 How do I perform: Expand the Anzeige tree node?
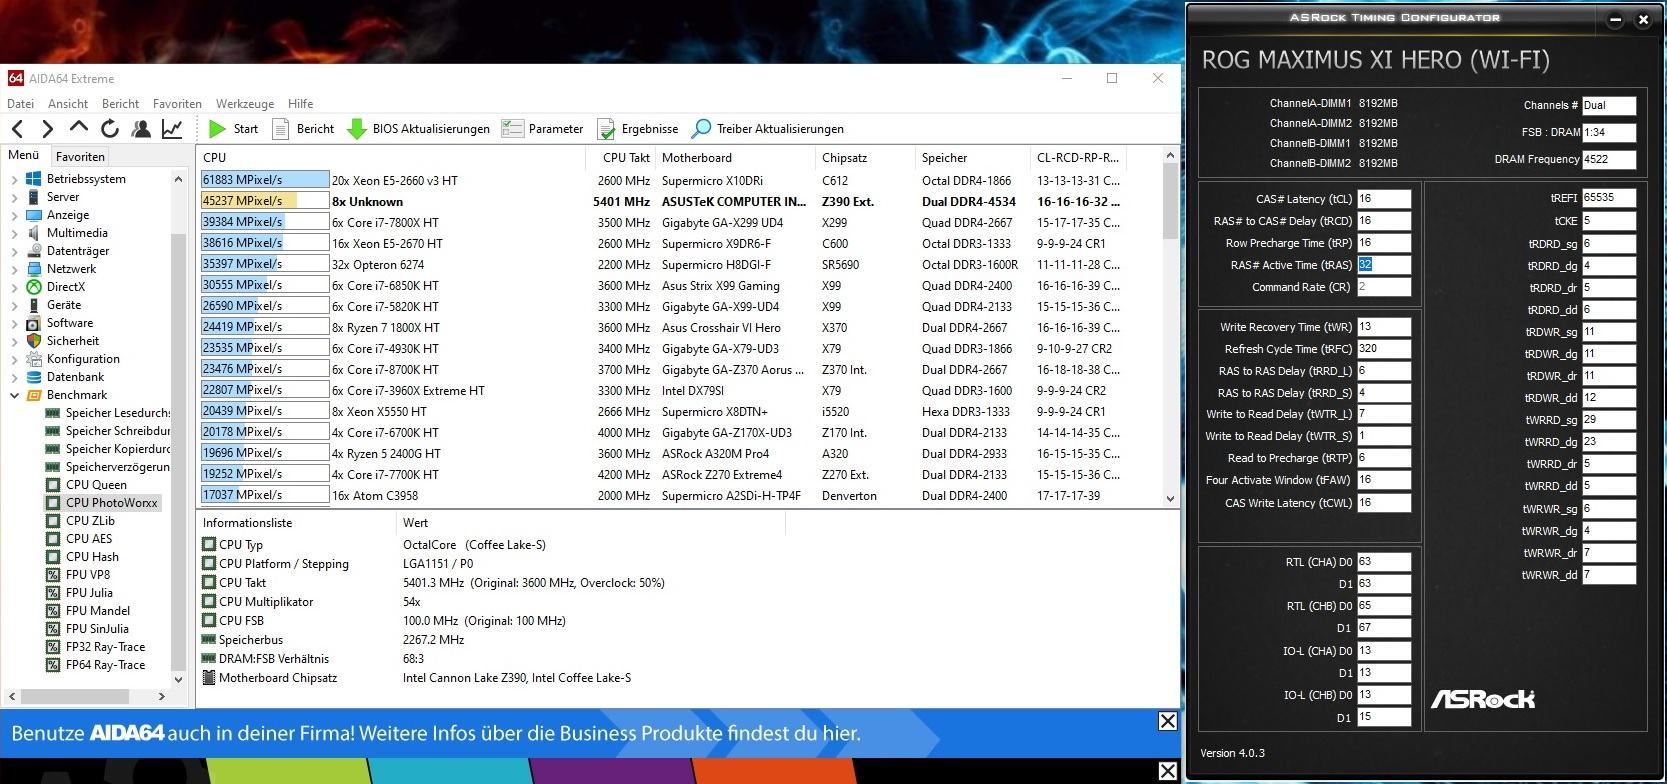point(14,215)
